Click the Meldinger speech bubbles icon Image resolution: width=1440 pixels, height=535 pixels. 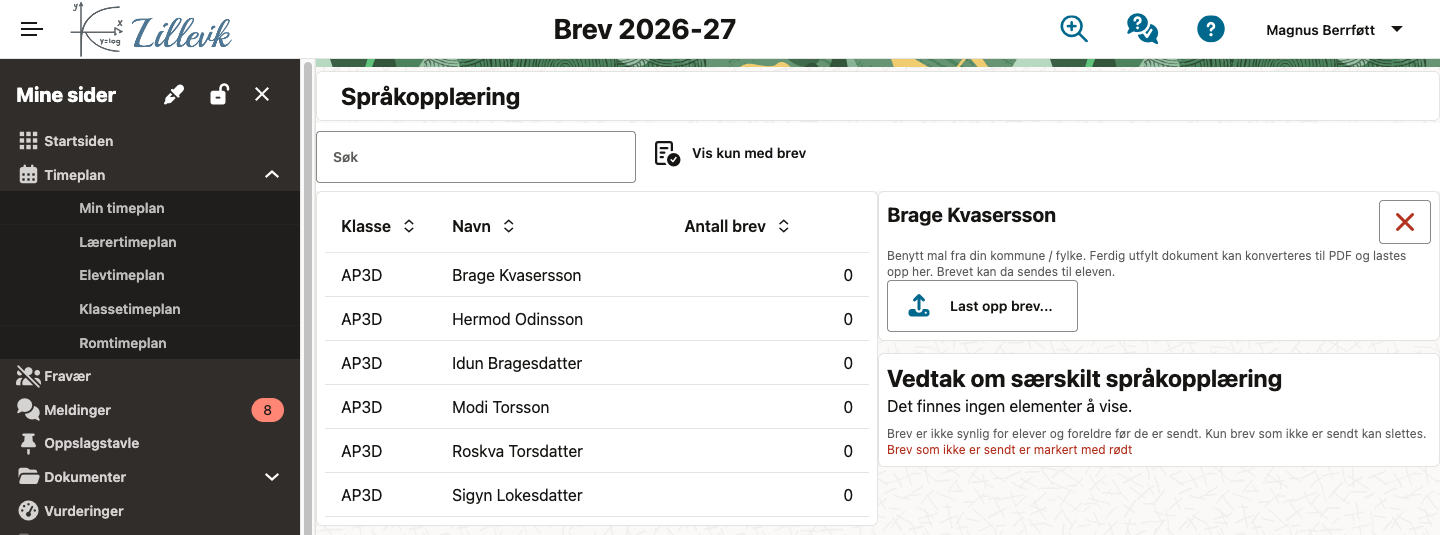28,410
